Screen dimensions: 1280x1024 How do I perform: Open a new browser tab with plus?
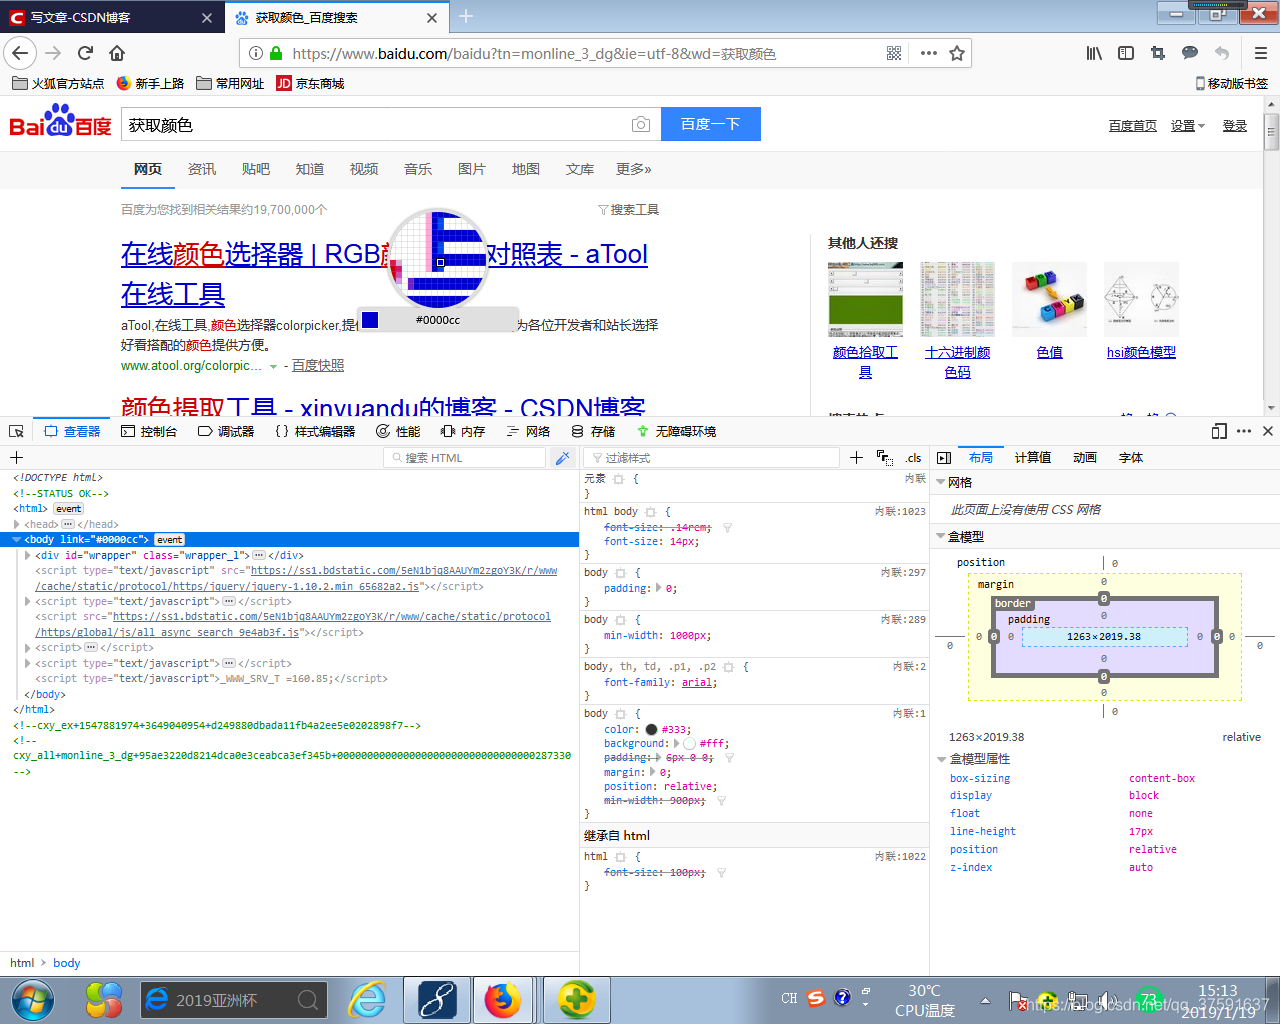click(466, 16)
